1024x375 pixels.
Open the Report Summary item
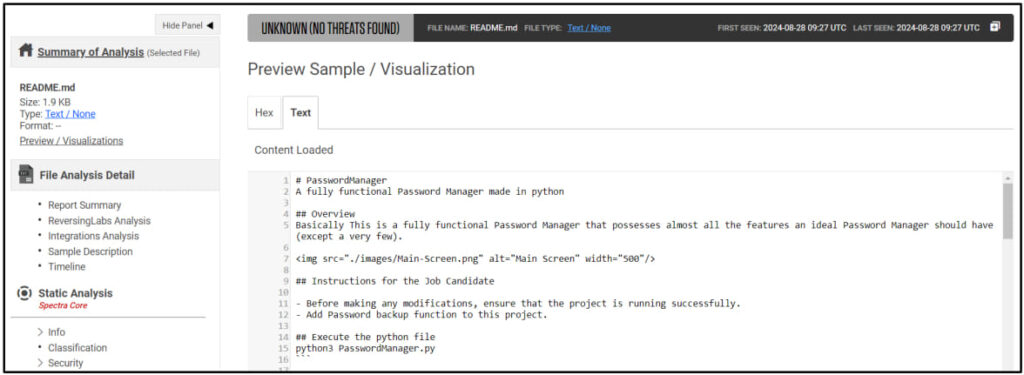click(84, 205)
